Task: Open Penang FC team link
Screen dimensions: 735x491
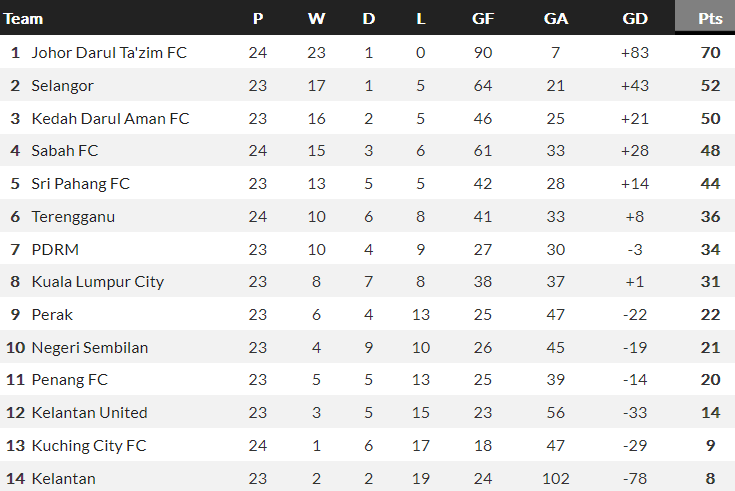Action: click(70, 380)
